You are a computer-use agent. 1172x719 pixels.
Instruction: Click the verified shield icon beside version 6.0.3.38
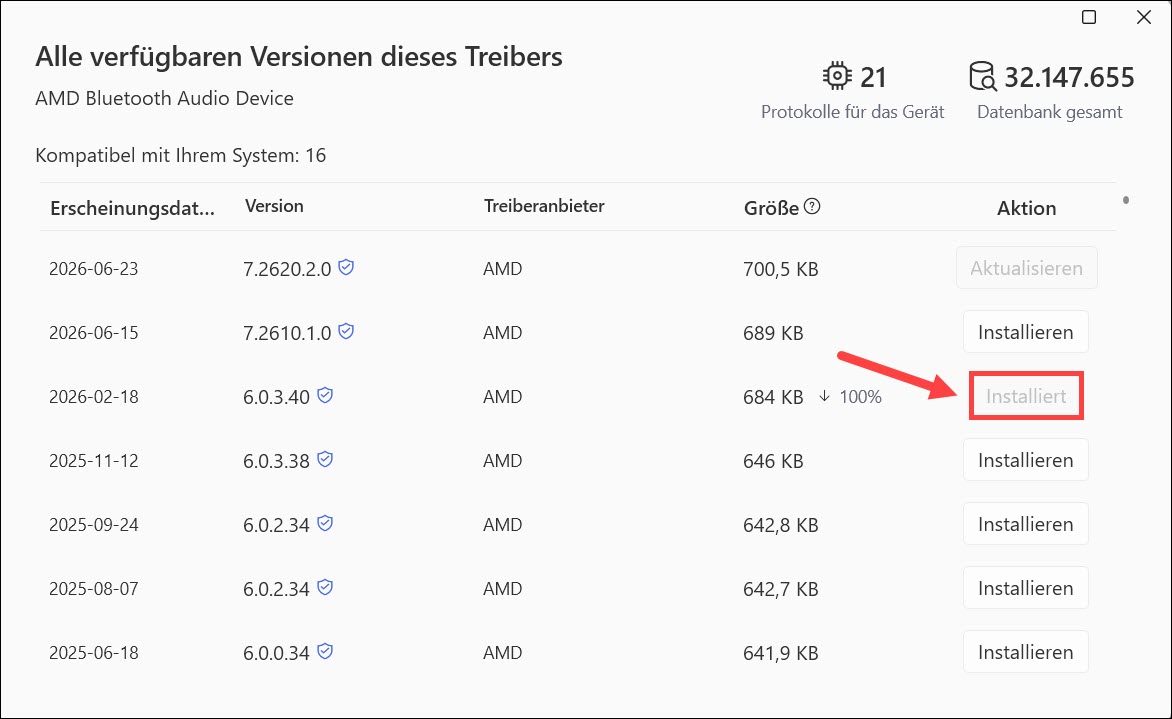(324, 460)
